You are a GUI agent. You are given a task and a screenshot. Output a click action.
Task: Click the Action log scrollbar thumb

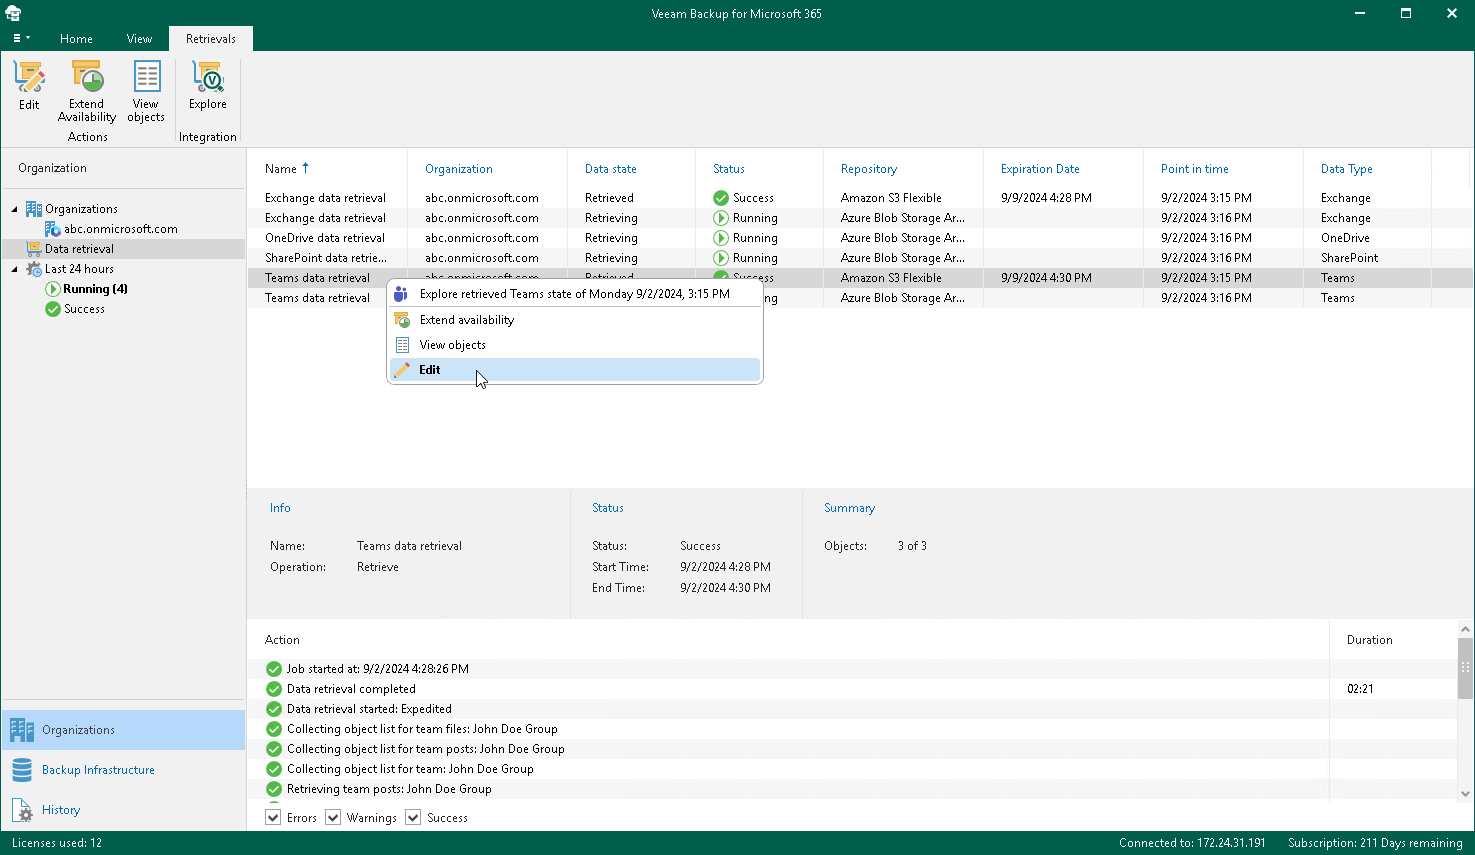[x=1465, y=668]
